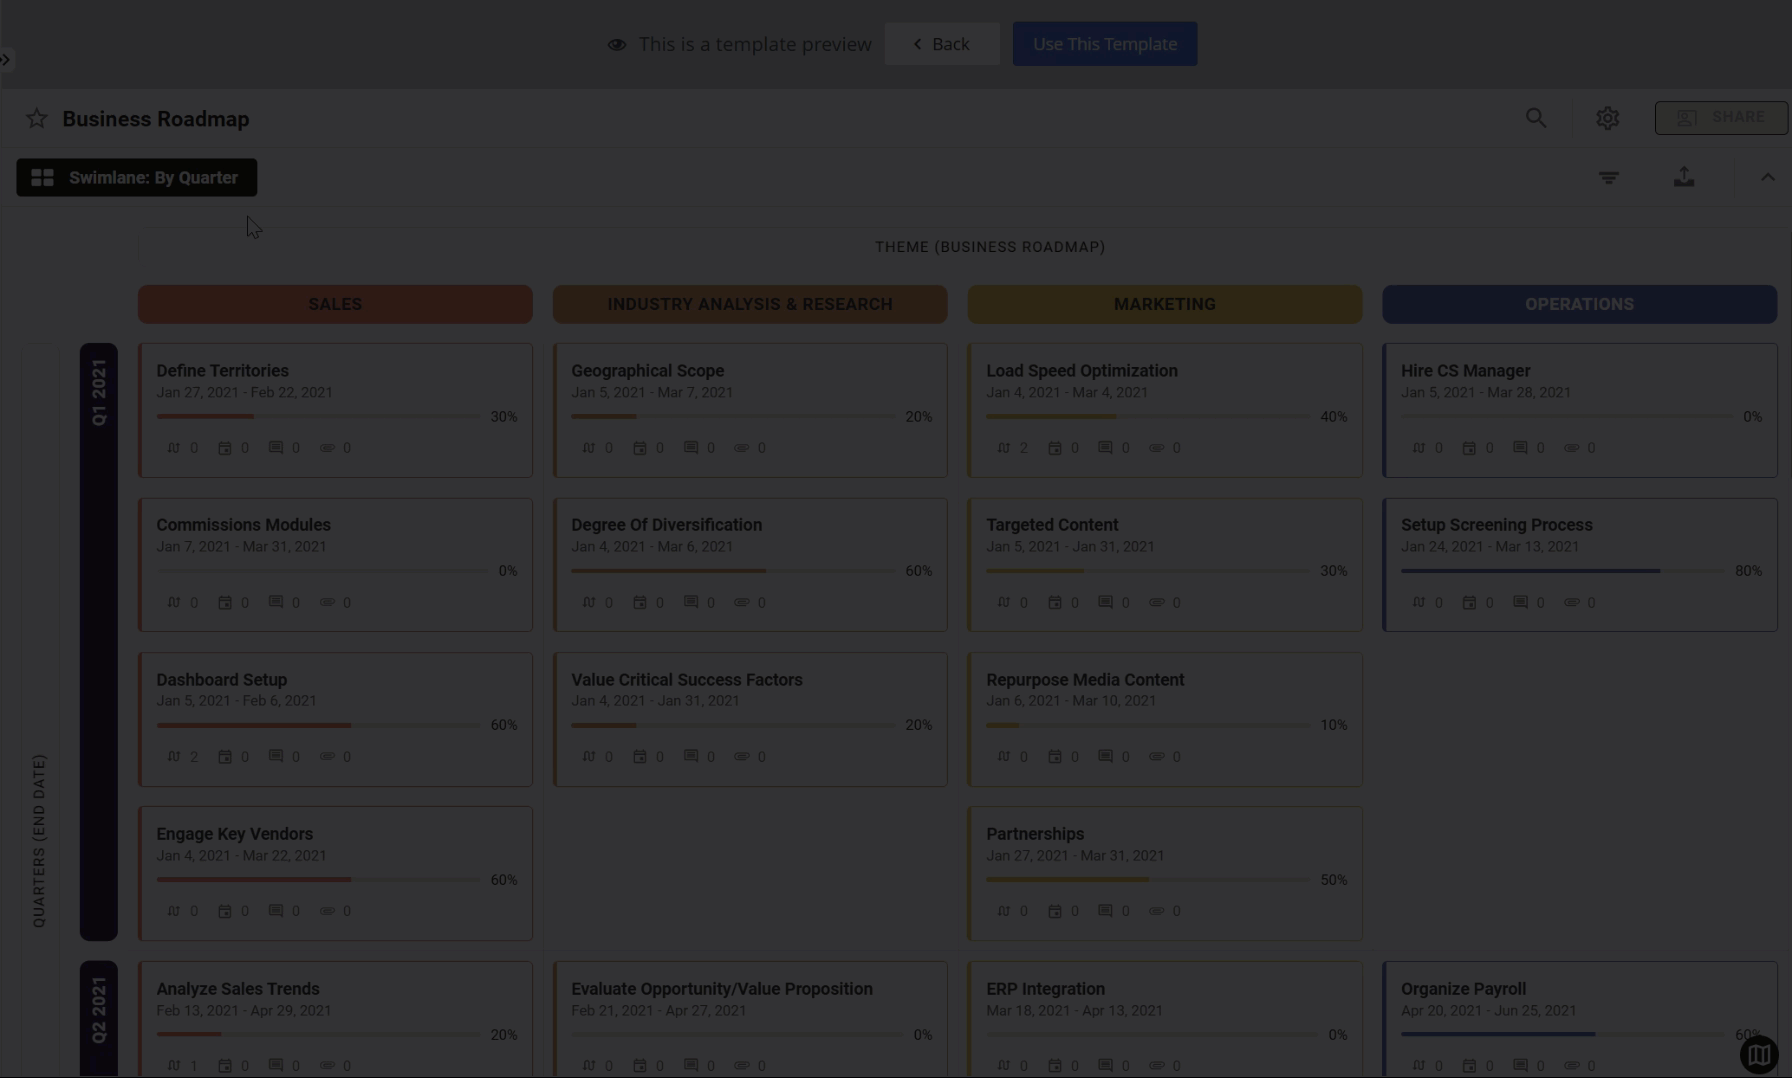The width and height of the screenshot is (1792, 1078).
Task: Click the Use This Template button
Action: click(1104, 44)
